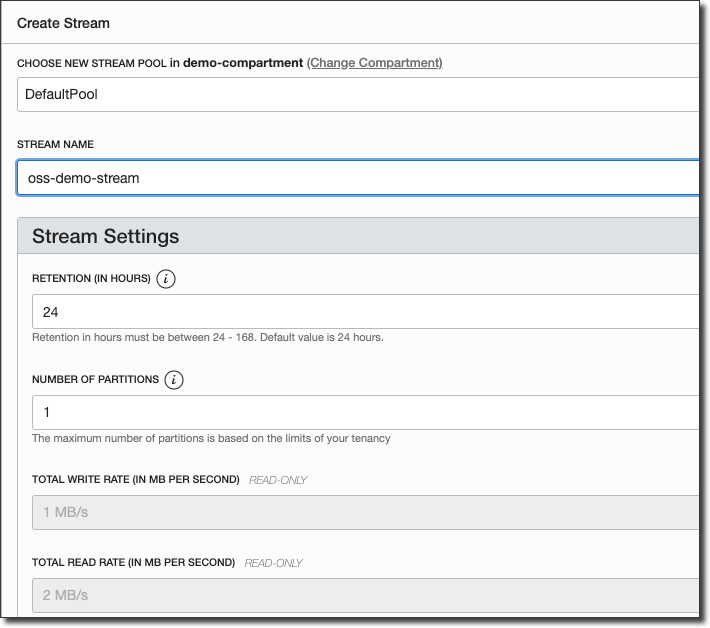710x628 pixels.
Task: Click the Create Stream dialog title
Action: (64, 22)
